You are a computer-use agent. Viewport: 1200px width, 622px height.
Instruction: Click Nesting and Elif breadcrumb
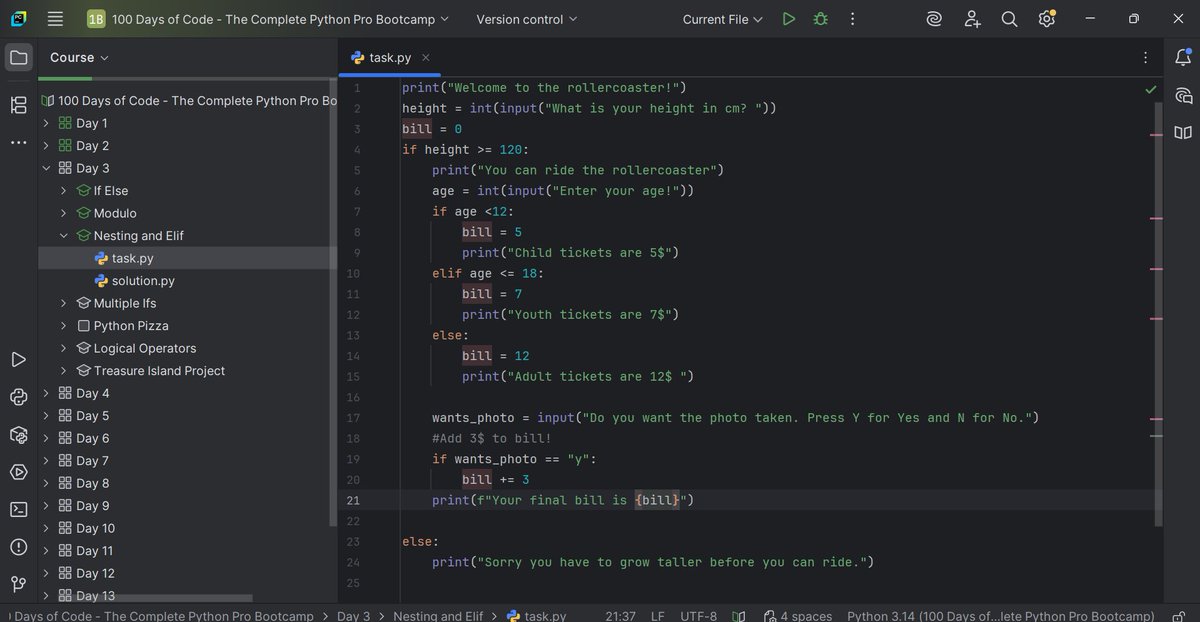(x=438, y=616)
